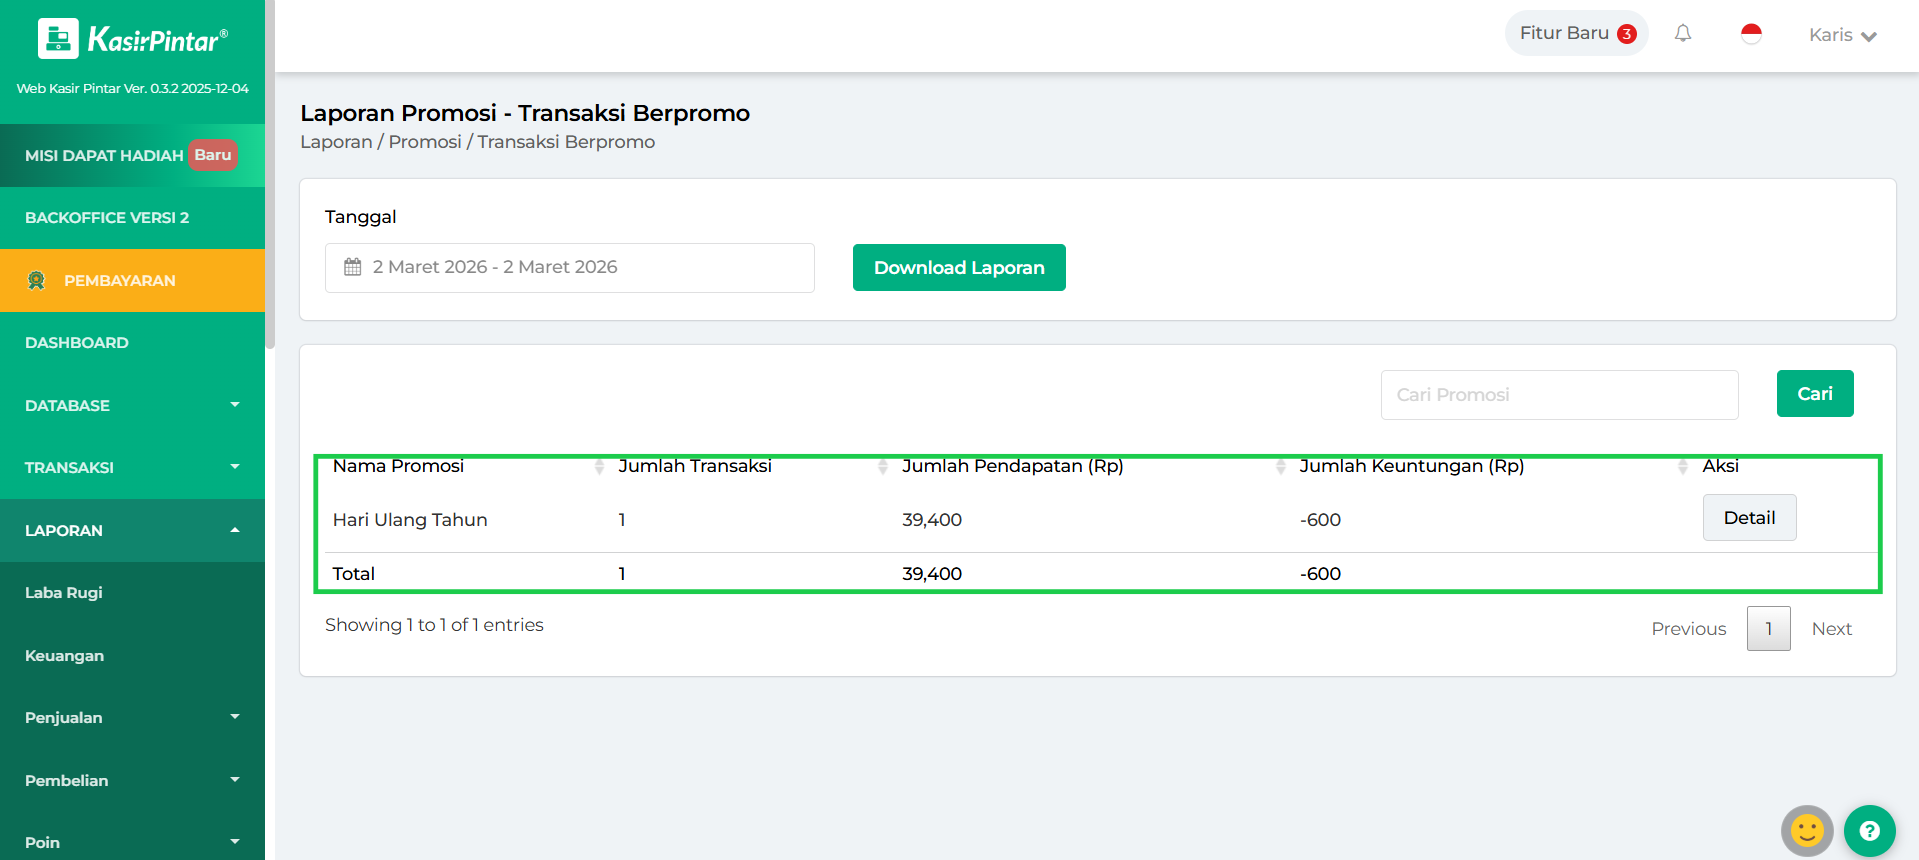Open the help question mark icon

point(1869,830)
